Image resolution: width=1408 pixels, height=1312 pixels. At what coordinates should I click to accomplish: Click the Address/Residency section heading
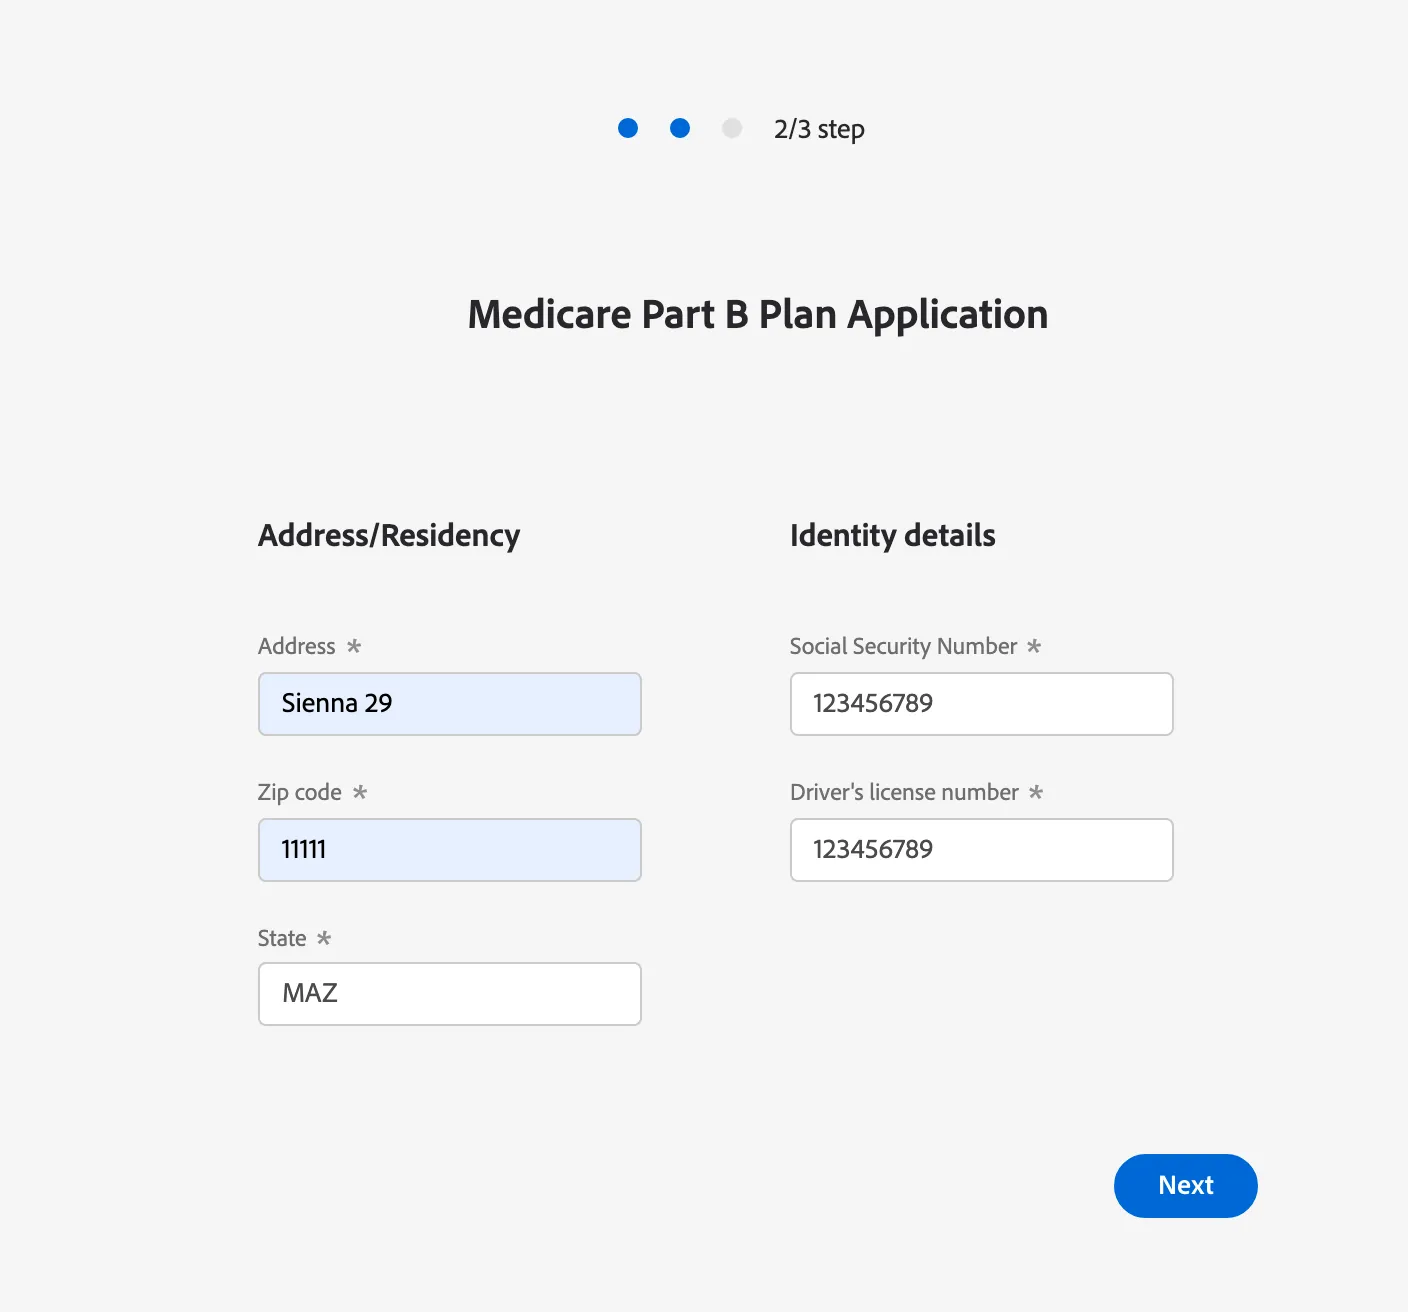(x=389, y=535)
